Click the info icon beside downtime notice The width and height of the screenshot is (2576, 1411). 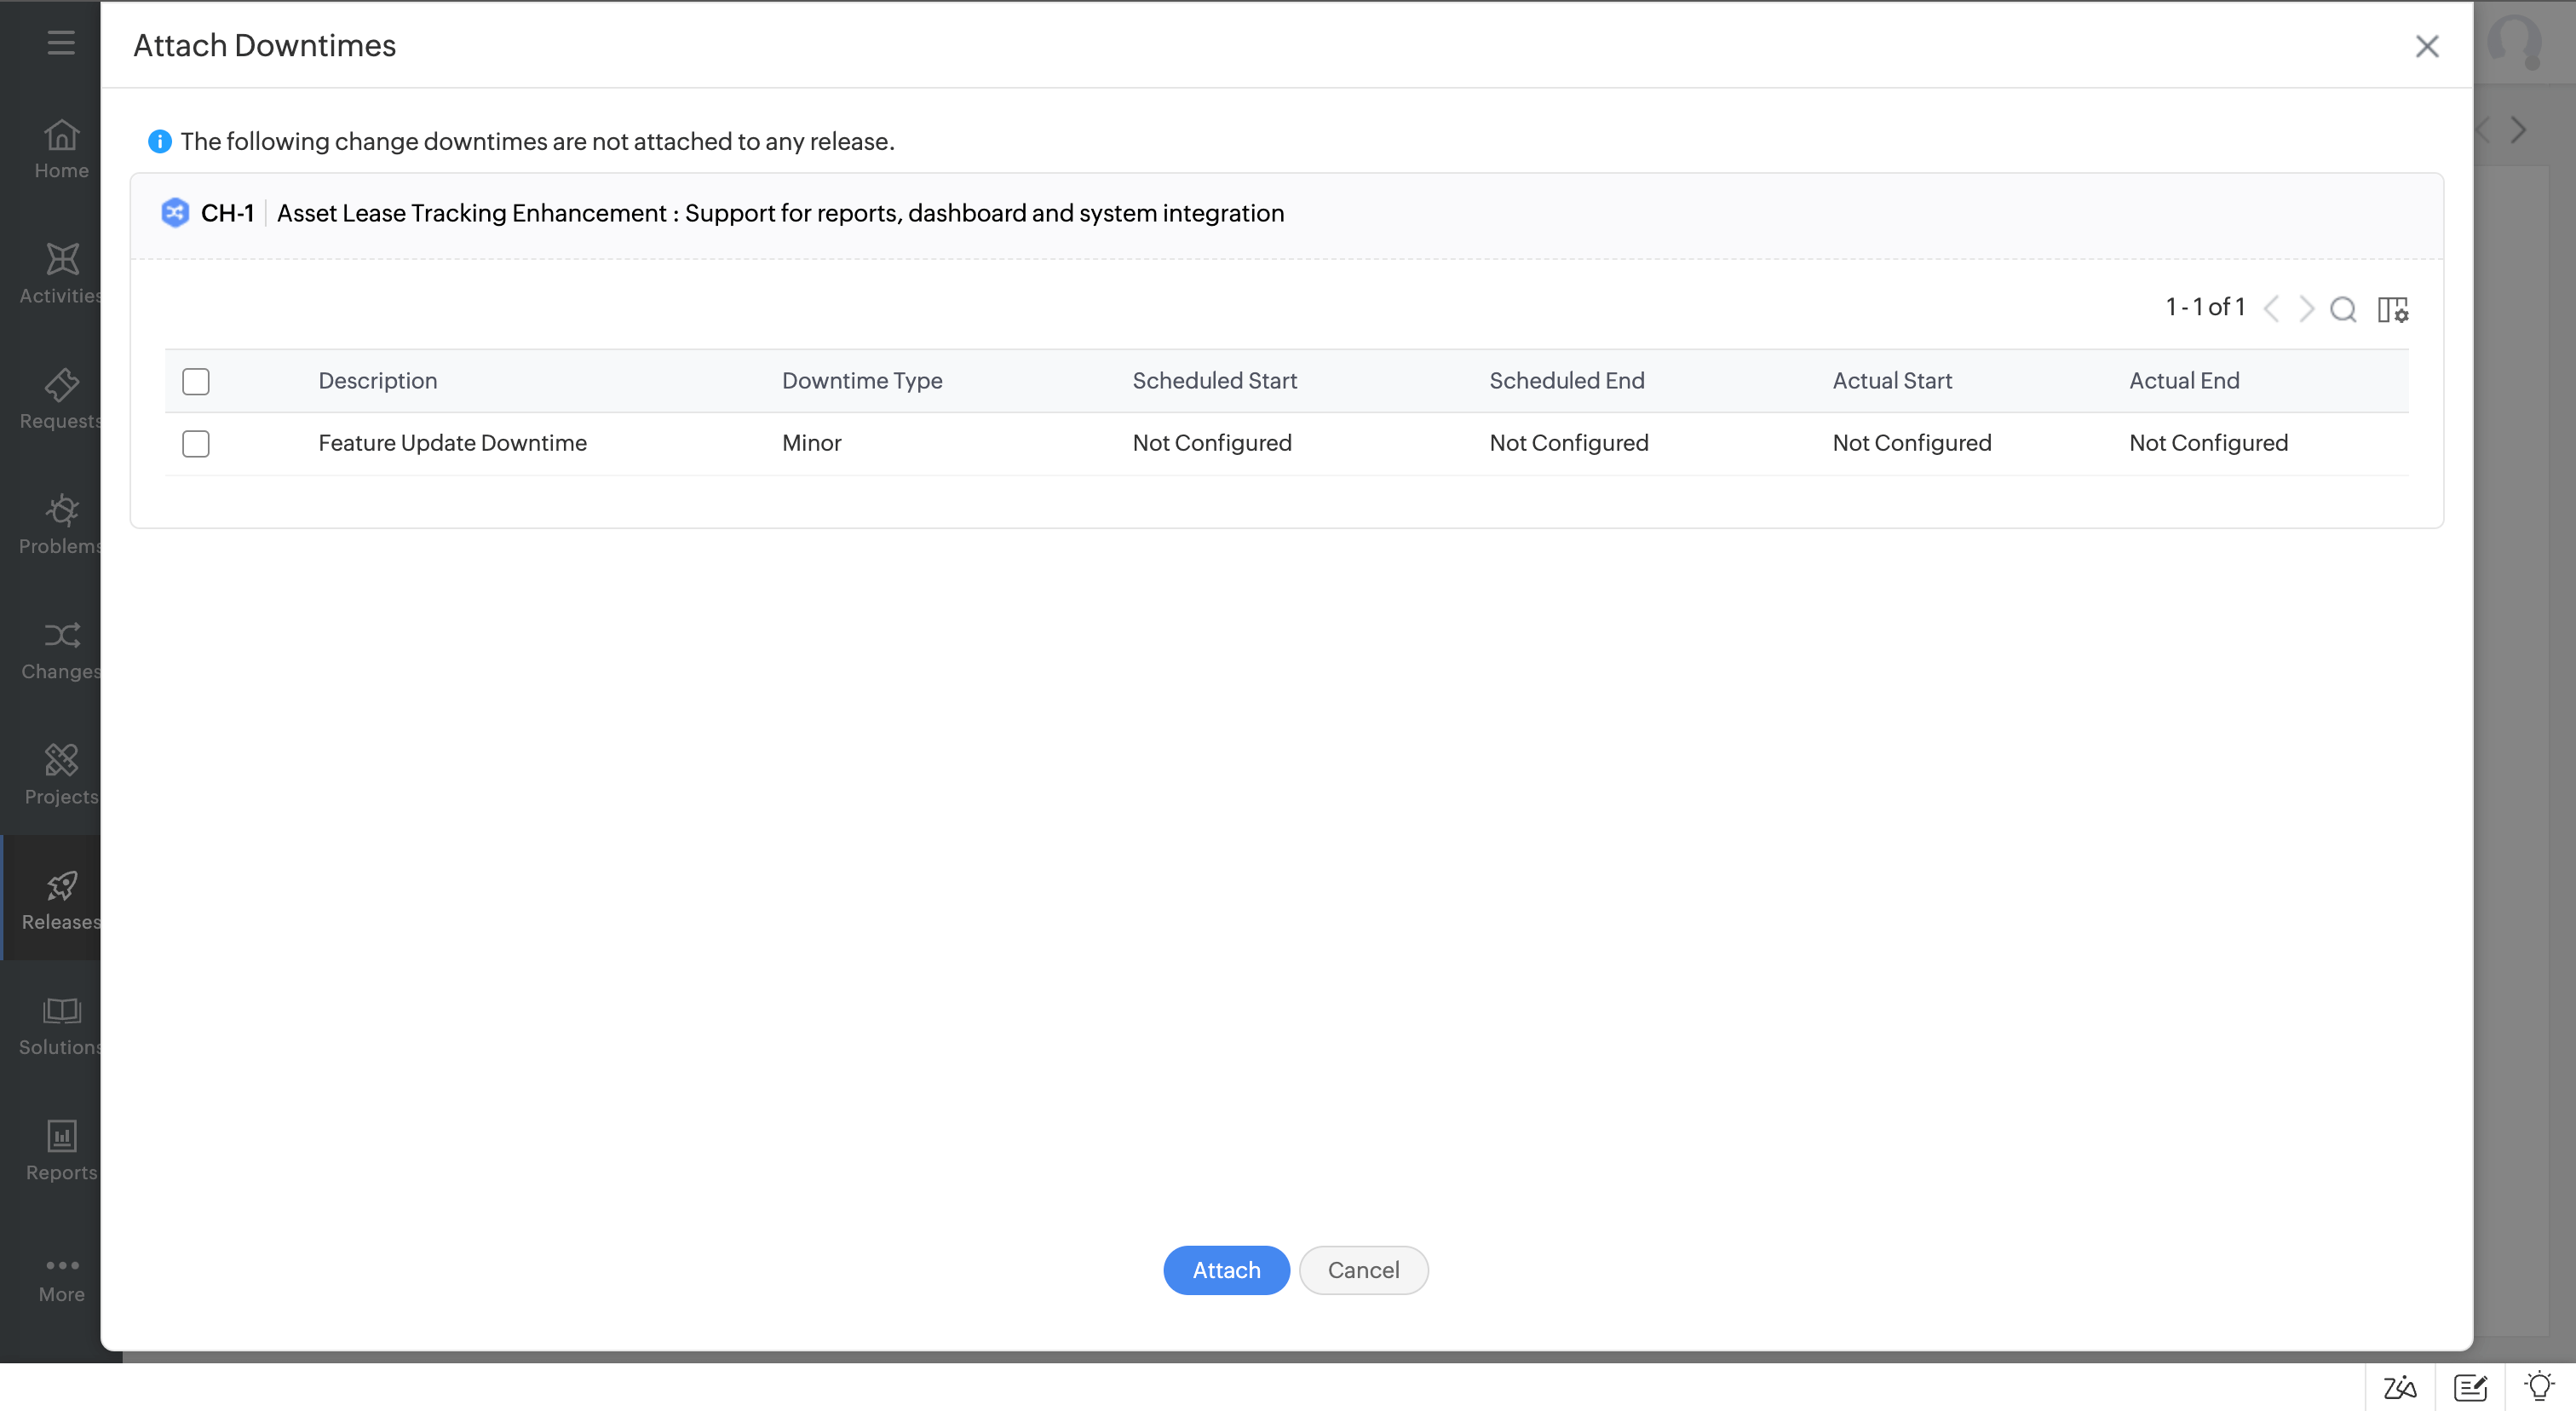tap(160, 142)
